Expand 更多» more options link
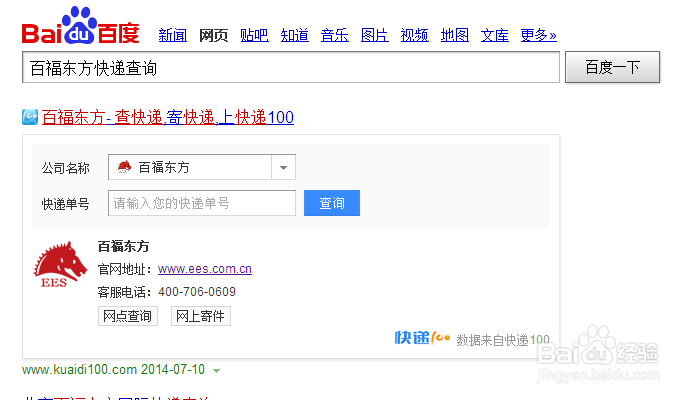Screen dimensions: 700x400 coord(538,35)
